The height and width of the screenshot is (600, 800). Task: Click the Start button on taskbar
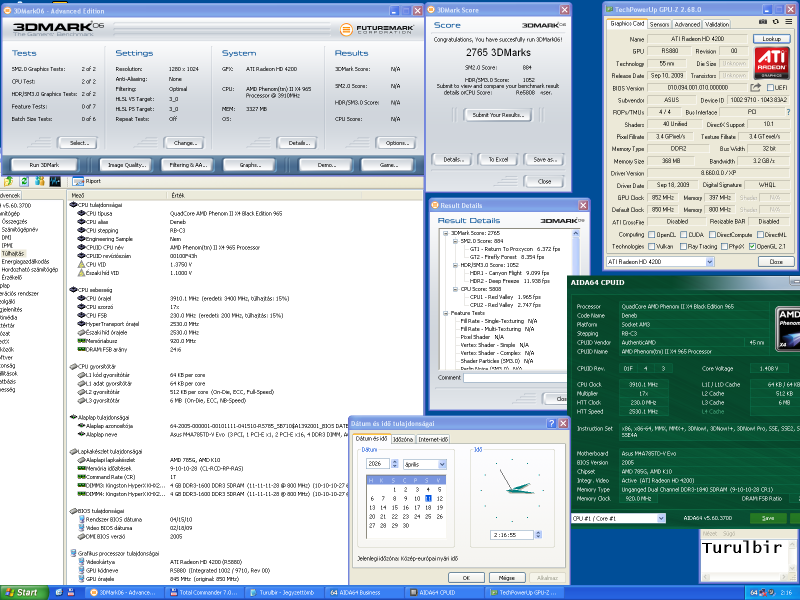point(21,592)
